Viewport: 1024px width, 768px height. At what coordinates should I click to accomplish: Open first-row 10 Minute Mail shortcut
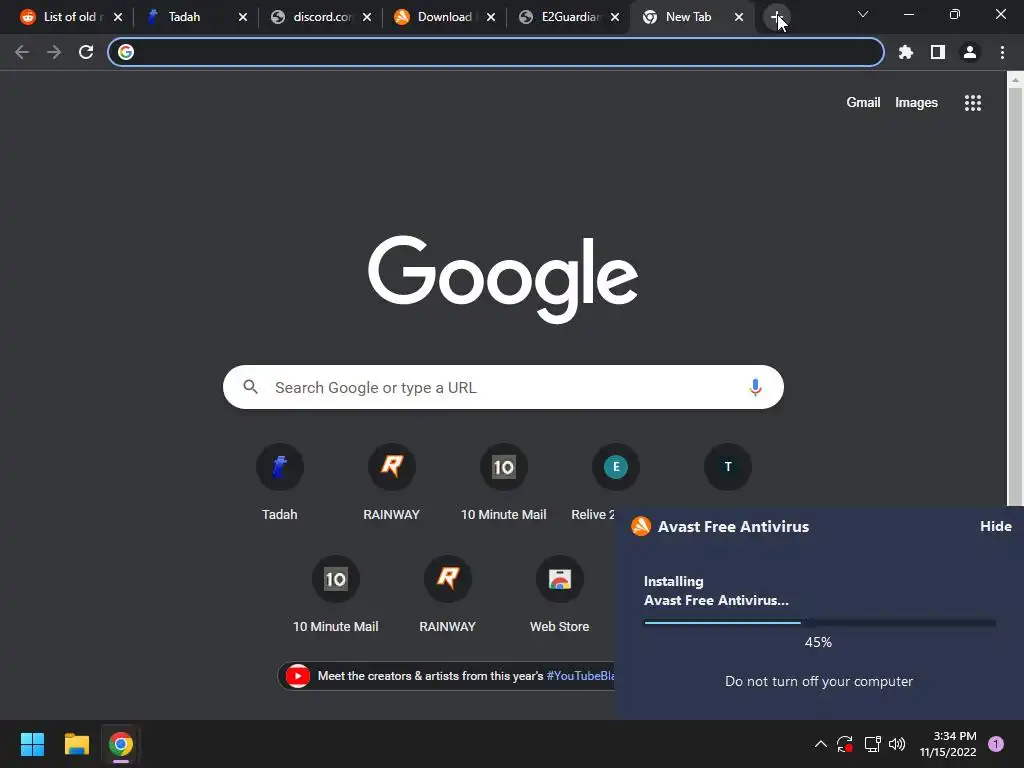504,482
